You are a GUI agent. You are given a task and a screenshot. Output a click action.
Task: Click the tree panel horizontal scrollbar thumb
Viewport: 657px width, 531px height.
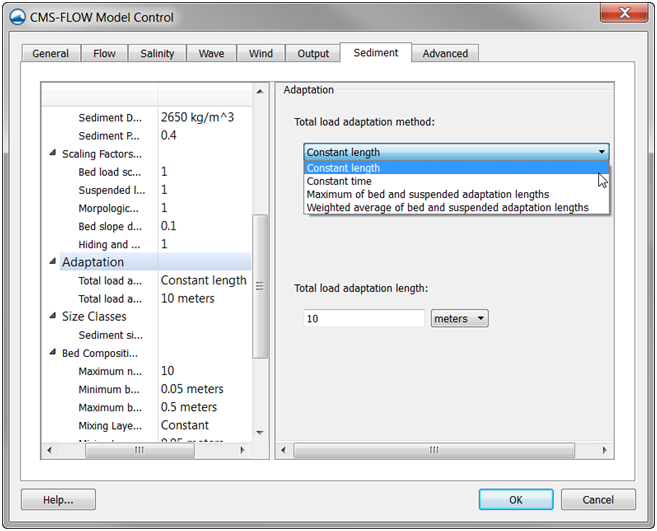point(140,450)
